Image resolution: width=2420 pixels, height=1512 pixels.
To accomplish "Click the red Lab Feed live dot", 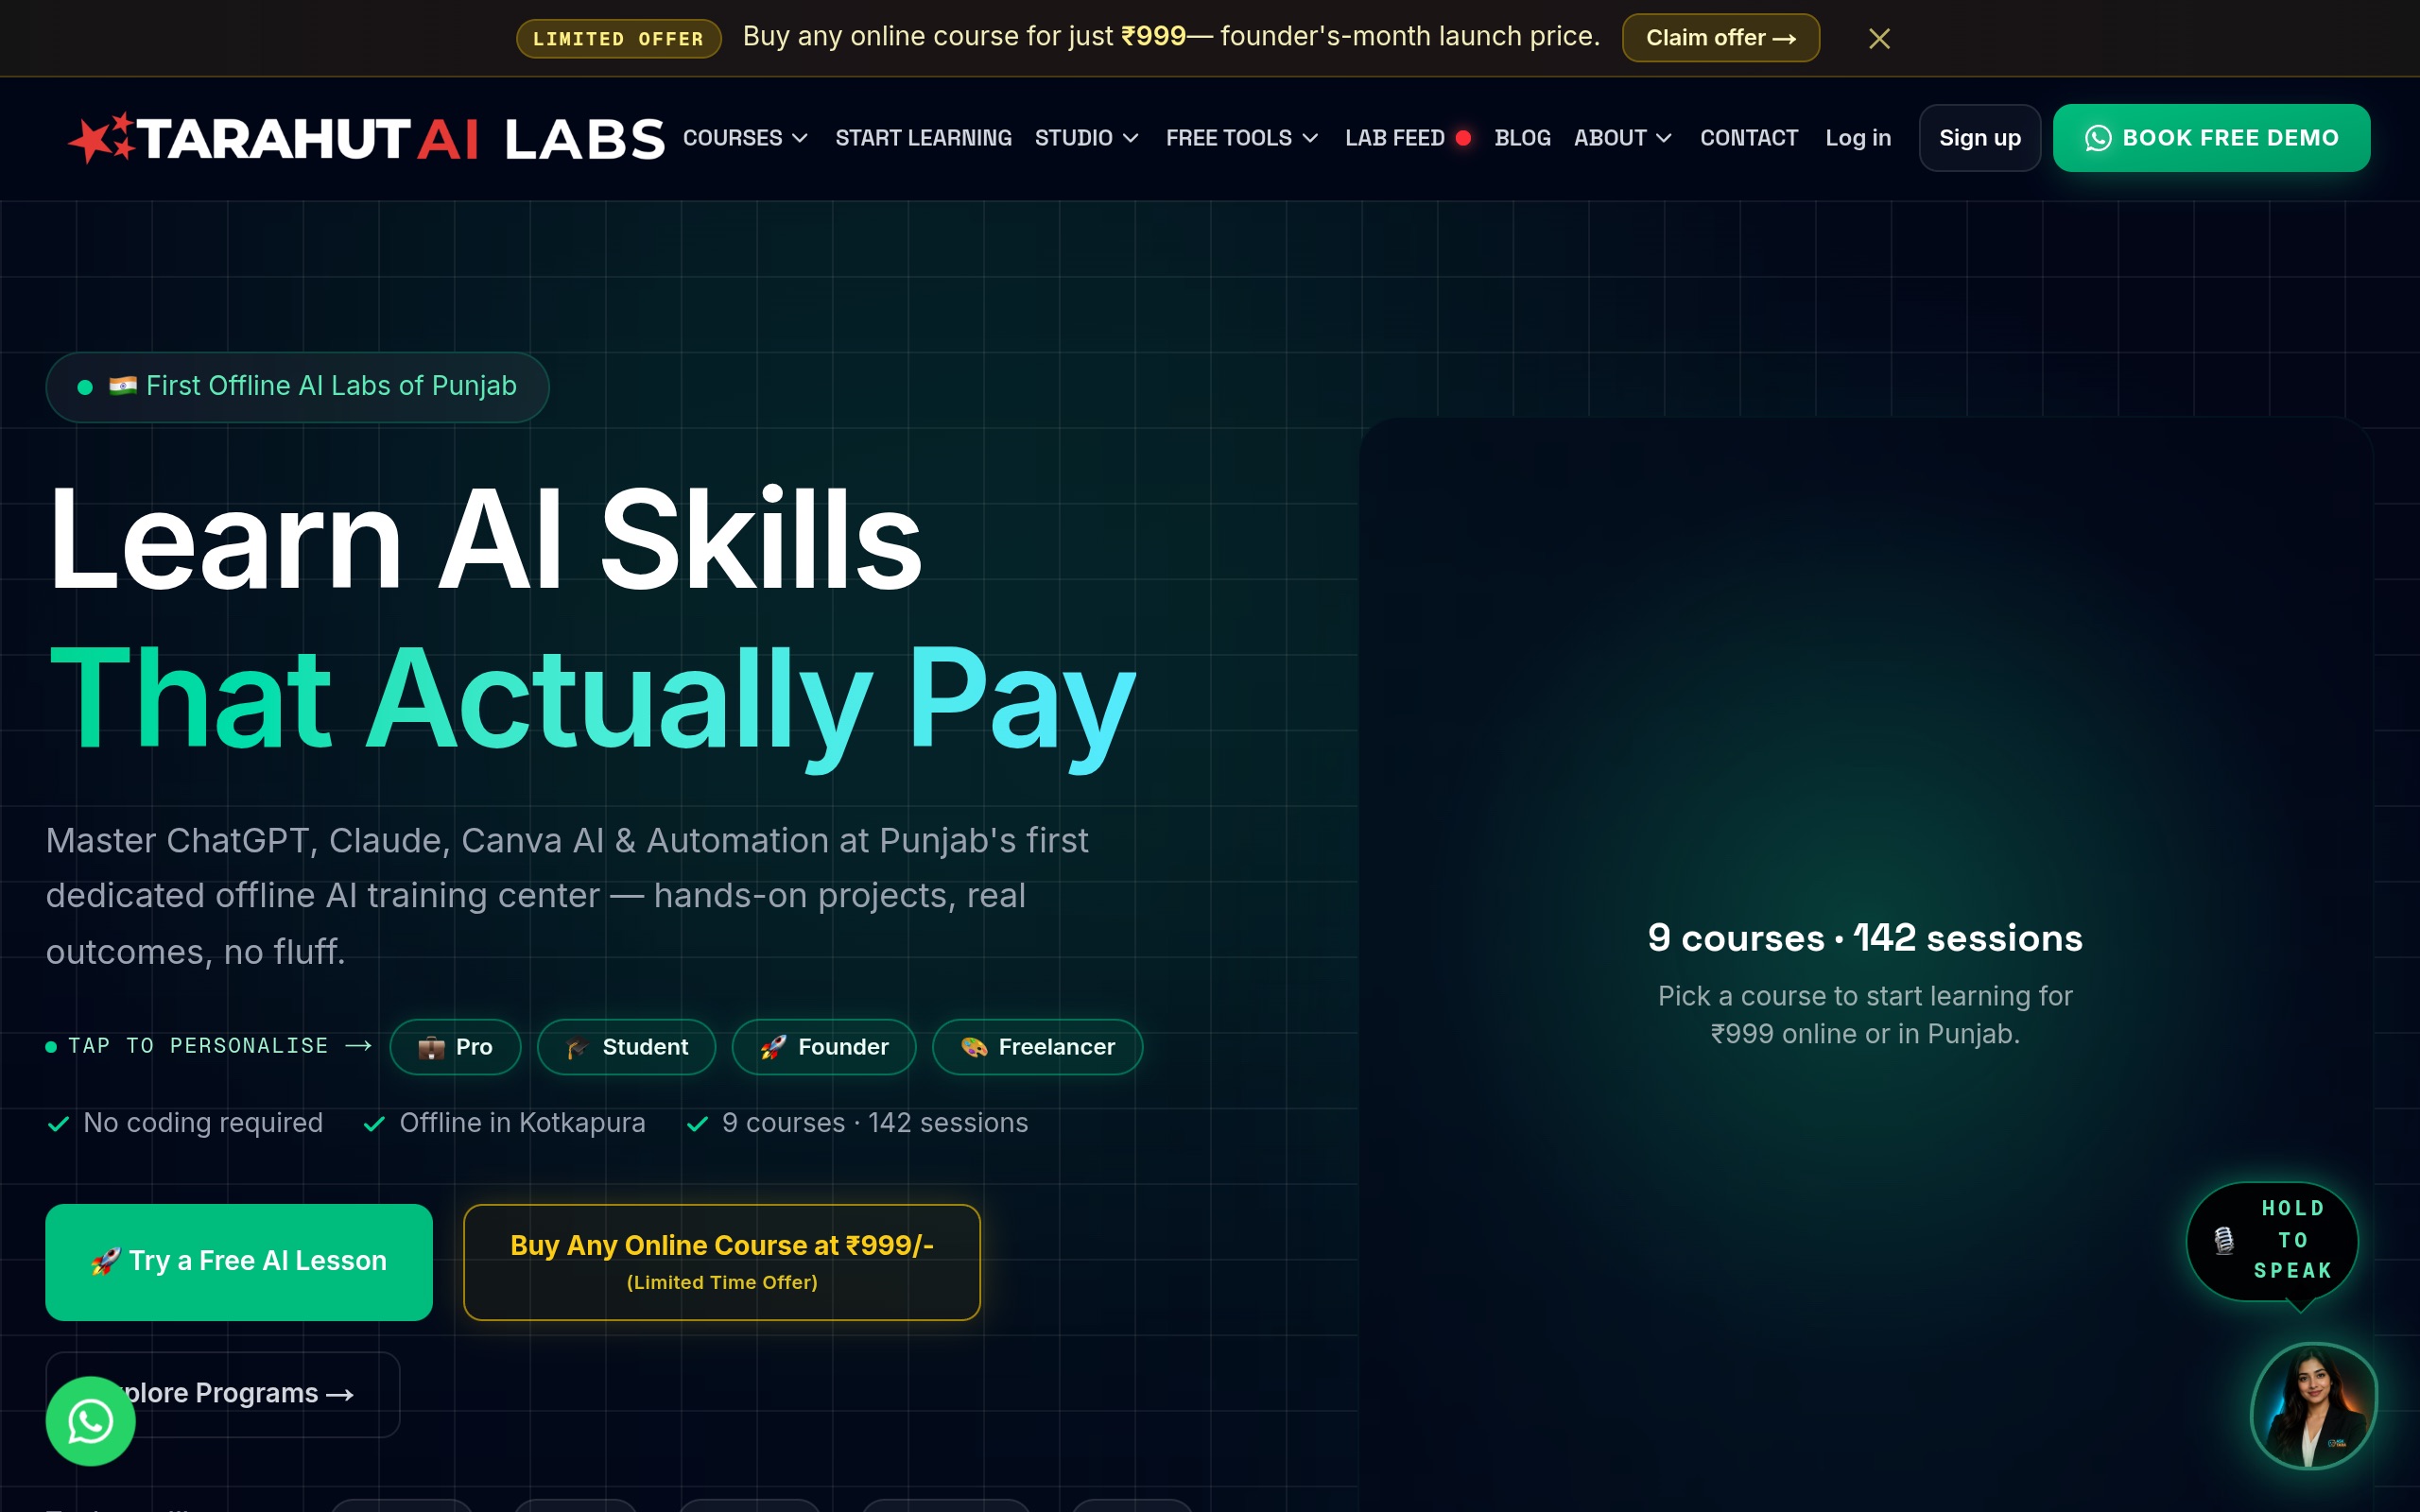I will pos(1463,138).
